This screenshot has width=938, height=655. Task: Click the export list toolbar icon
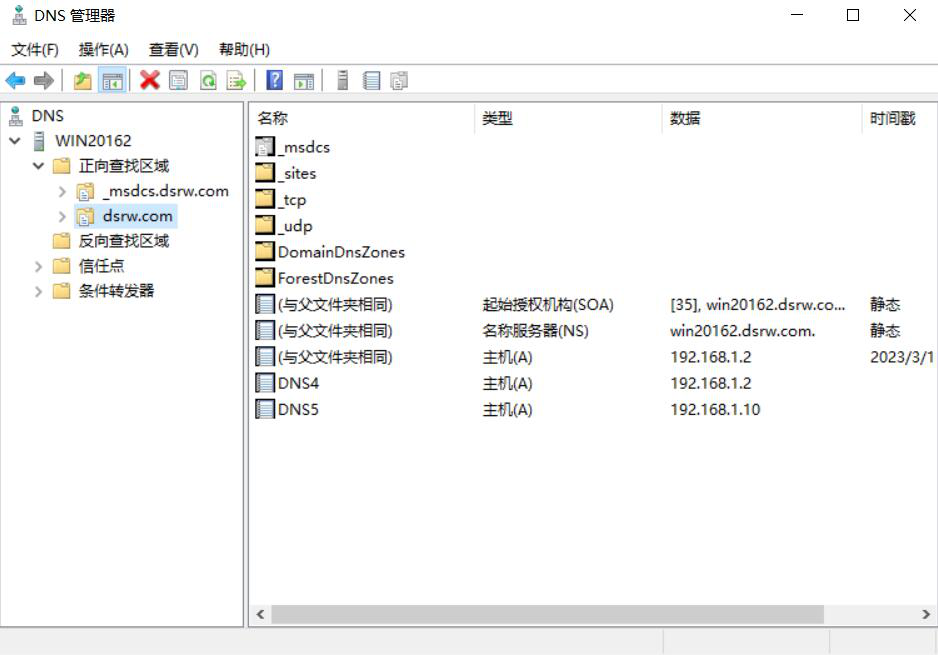coord(236,80)
